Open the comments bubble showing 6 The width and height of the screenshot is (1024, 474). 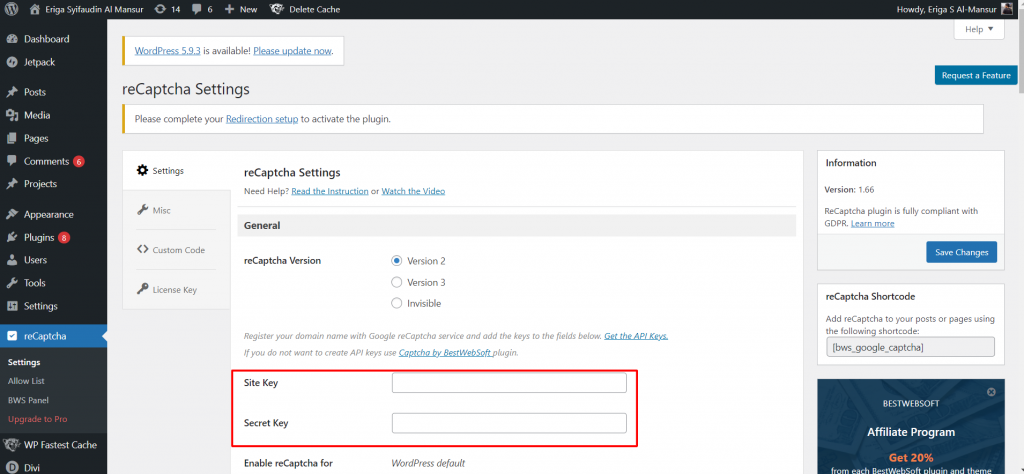click(x=196, y=9)
